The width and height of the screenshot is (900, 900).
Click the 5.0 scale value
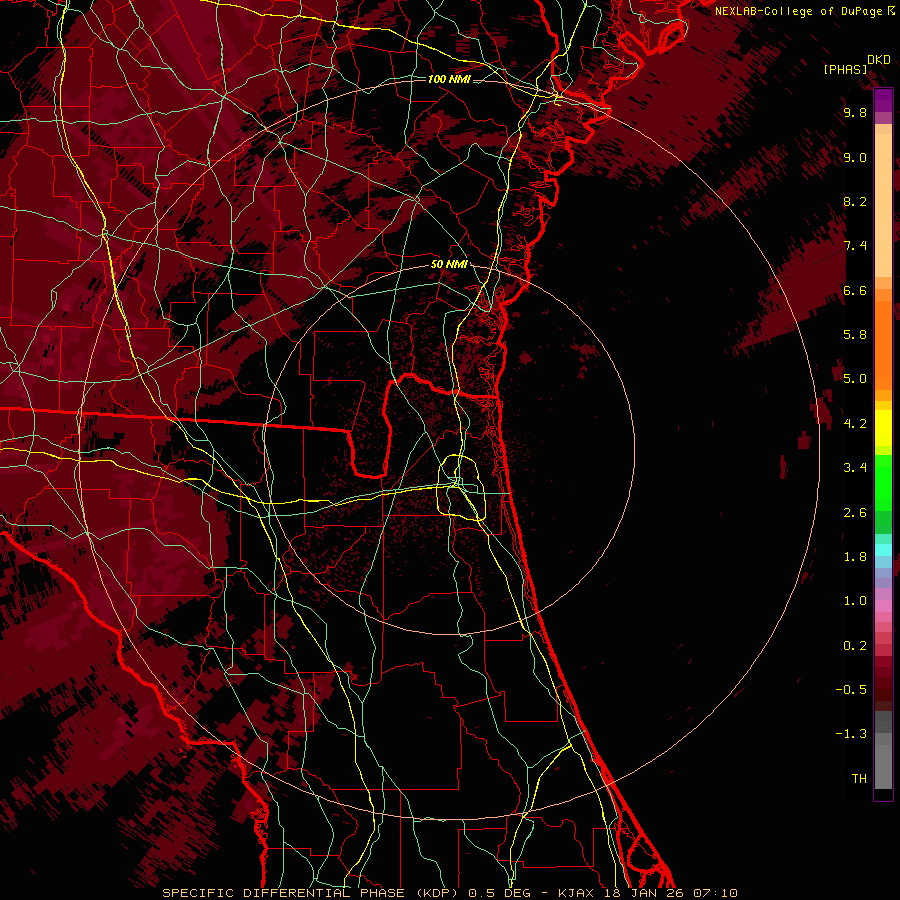(x=855, y=379)
